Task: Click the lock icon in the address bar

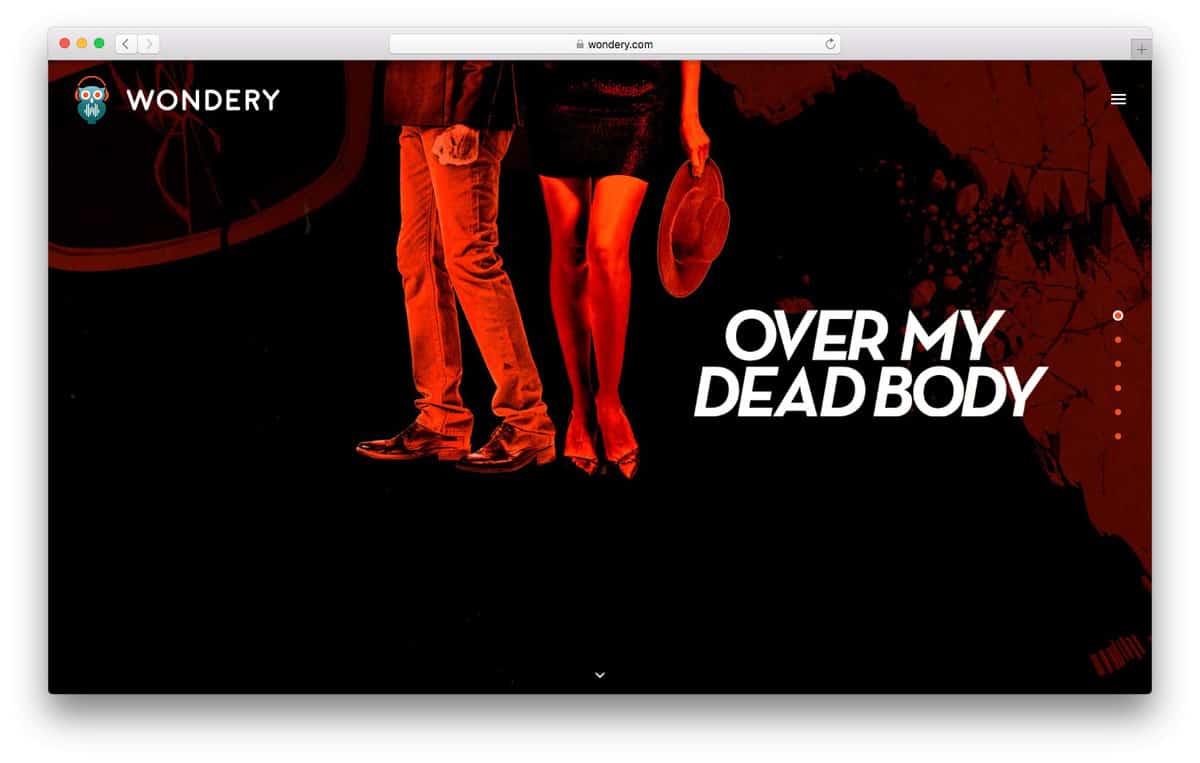Action: pos(580,44)
